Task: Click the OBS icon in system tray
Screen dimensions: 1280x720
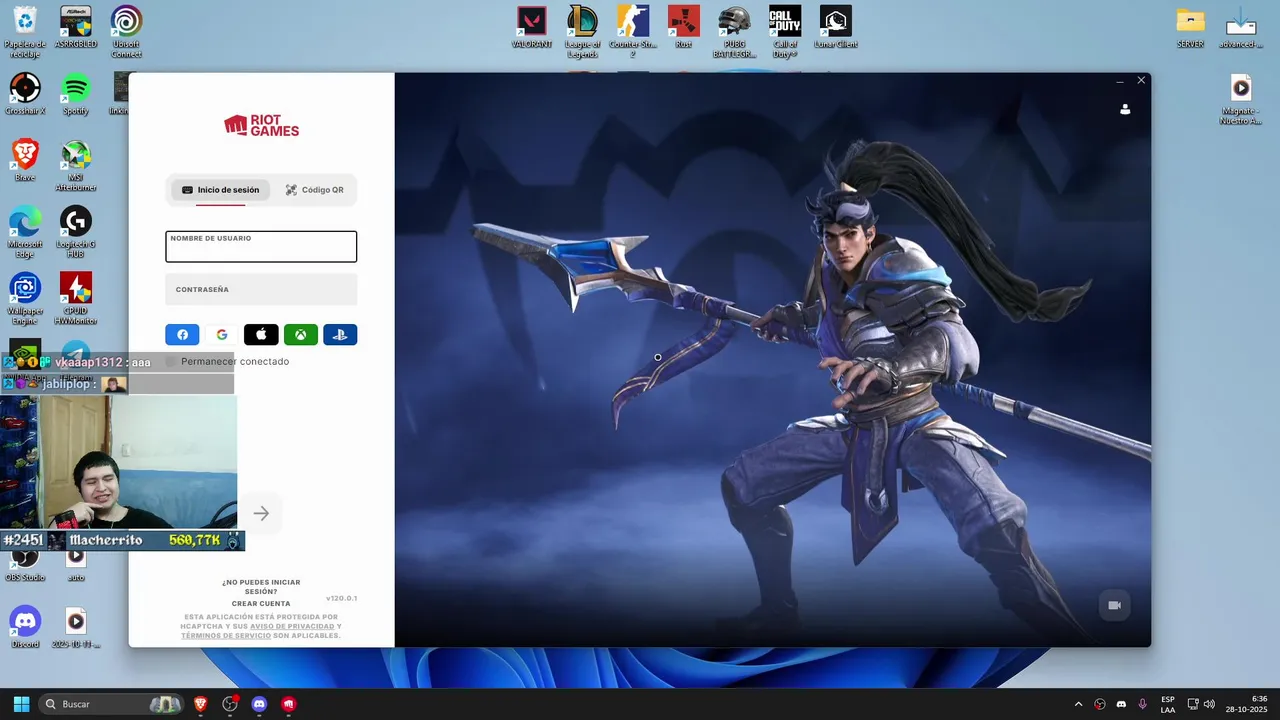Action: 1100,704
